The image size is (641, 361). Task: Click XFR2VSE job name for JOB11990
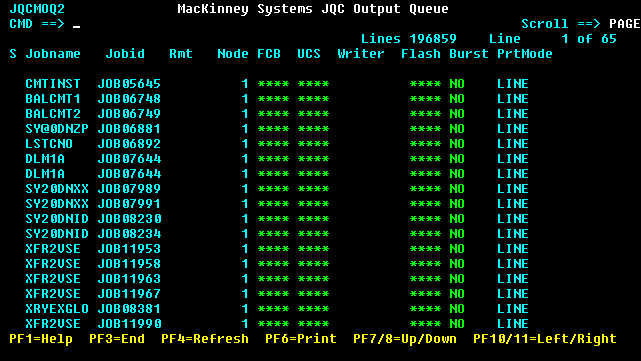[x=53, y=324]
